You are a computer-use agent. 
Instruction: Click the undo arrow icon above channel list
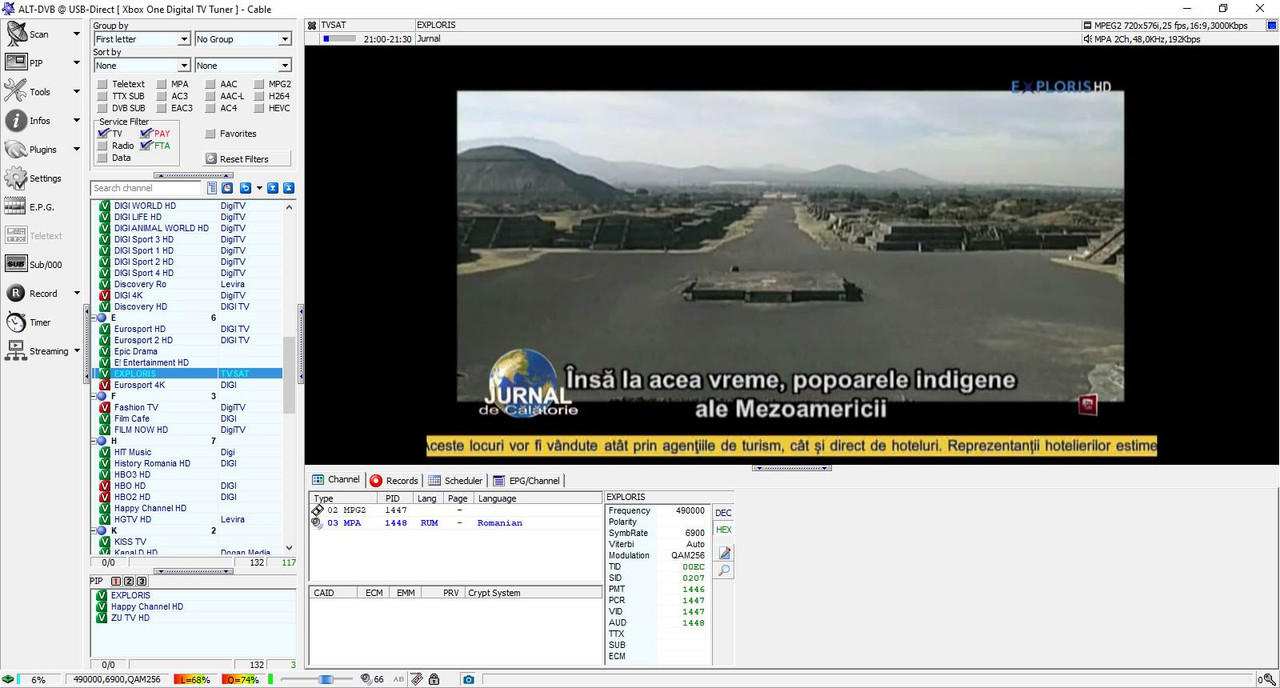[x=245, y=188]
